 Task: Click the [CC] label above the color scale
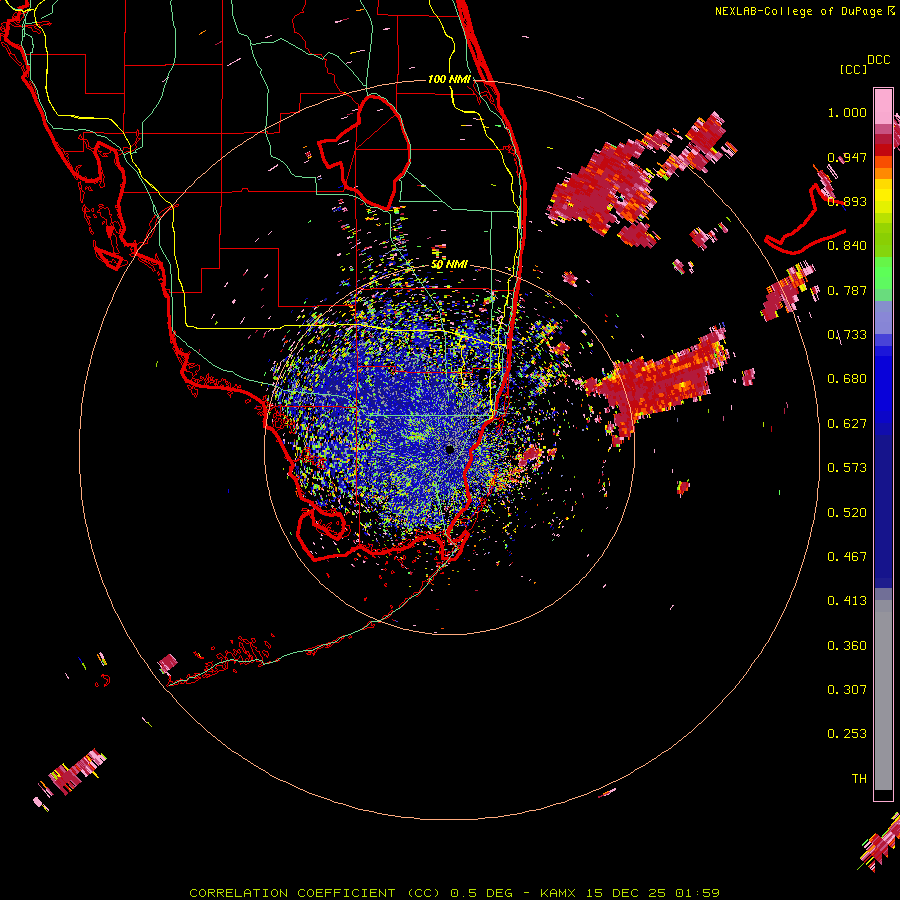point(853,69)
